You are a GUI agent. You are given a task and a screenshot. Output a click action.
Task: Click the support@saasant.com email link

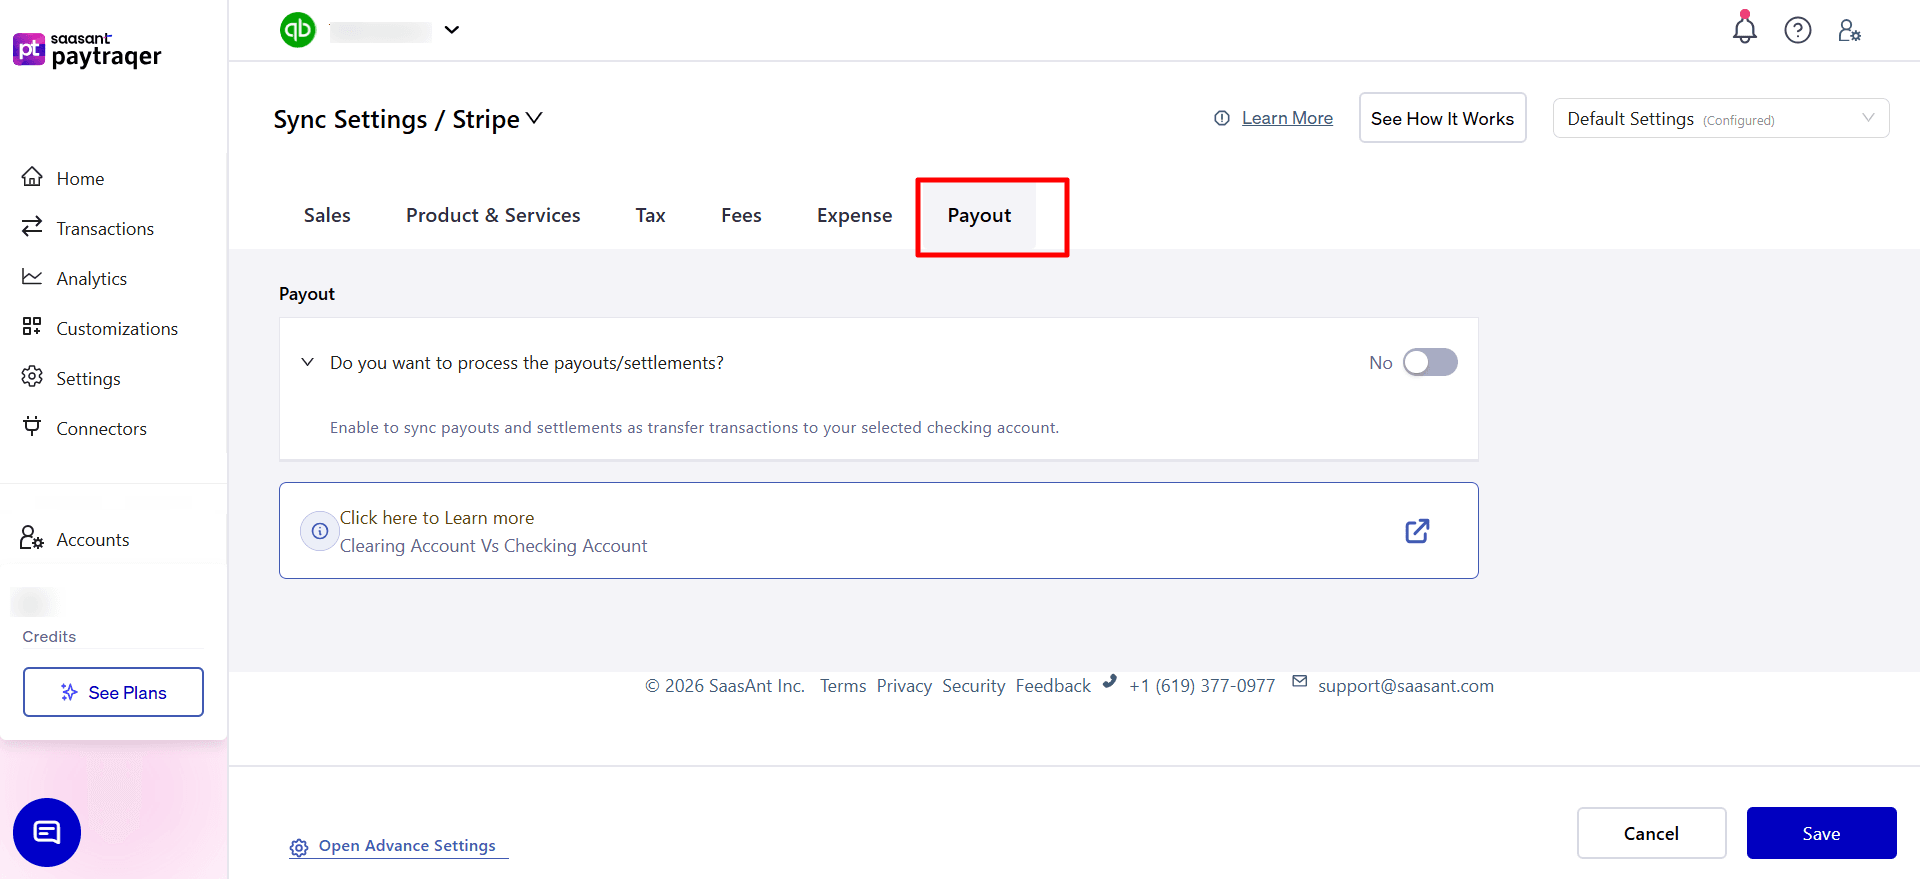(1406, 686)
